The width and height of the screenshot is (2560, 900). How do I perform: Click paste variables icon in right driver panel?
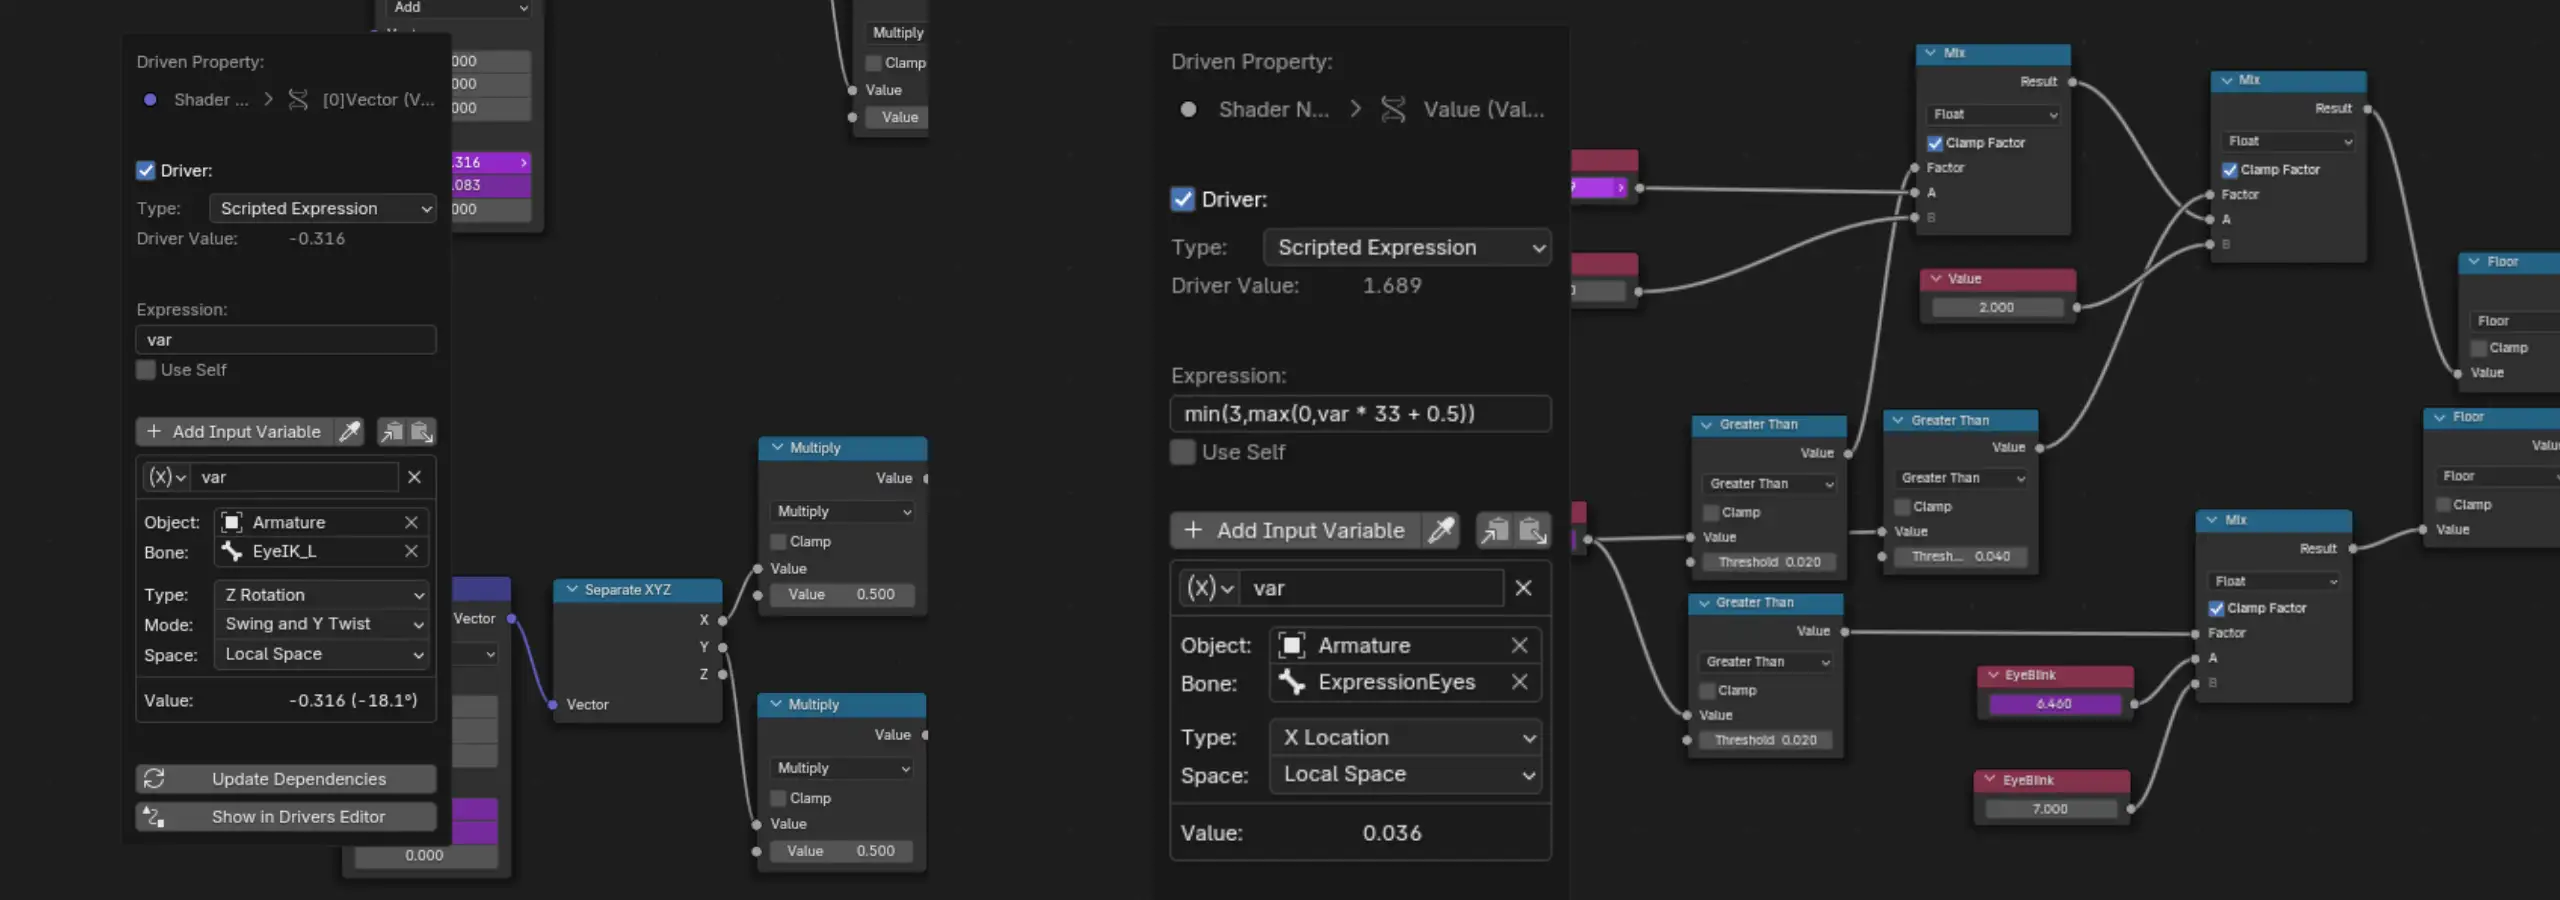click(x=1533, y=530)
